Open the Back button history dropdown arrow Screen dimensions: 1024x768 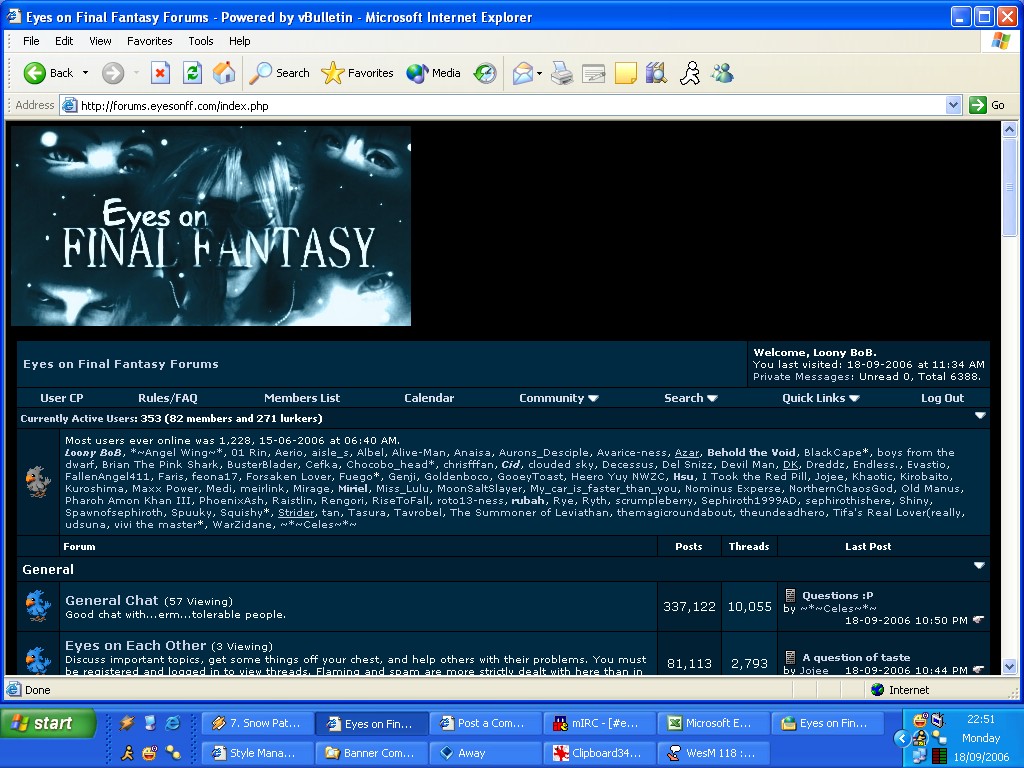pos(85,72)
